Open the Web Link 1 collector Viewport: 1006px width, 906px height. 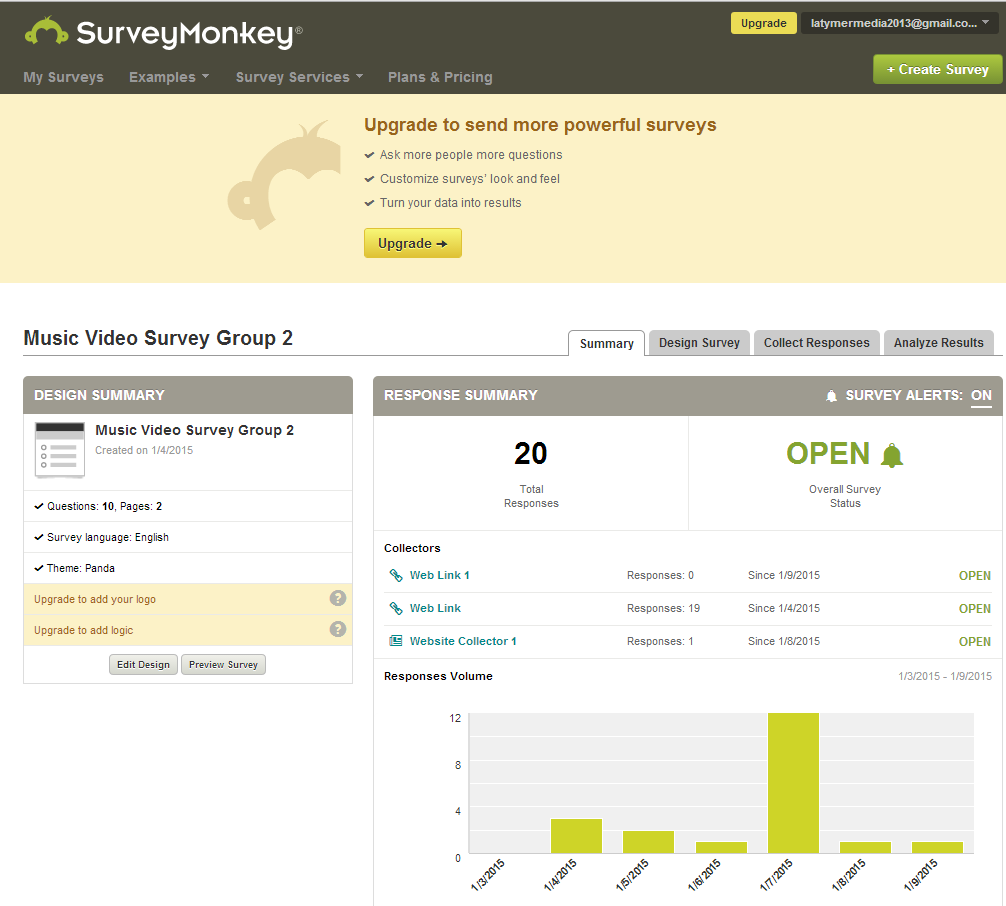pyautogui.click(x=439, y=575)
